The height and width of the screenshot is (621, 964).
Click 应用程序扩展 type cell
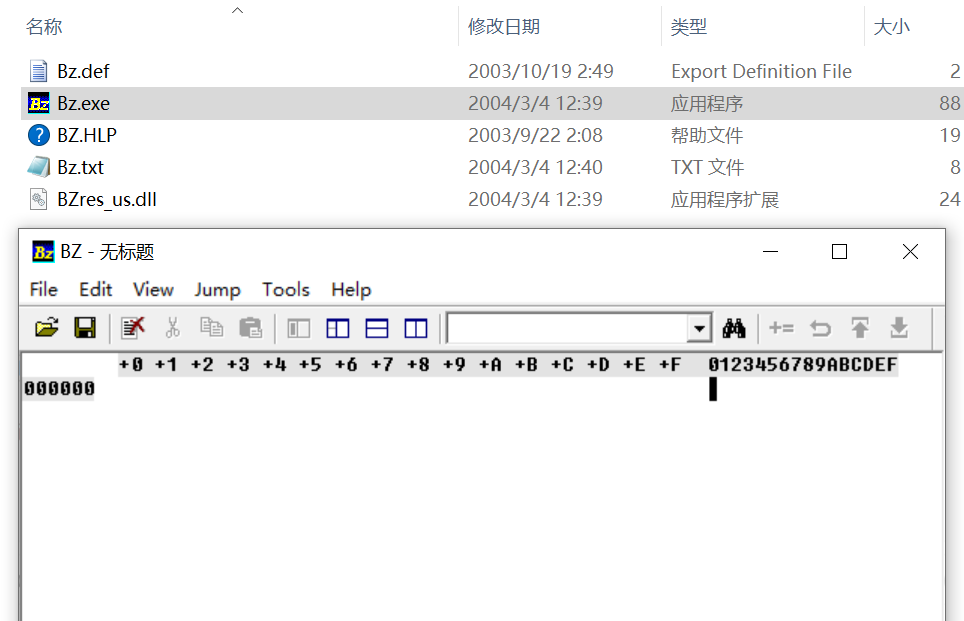tap(725, 199)
